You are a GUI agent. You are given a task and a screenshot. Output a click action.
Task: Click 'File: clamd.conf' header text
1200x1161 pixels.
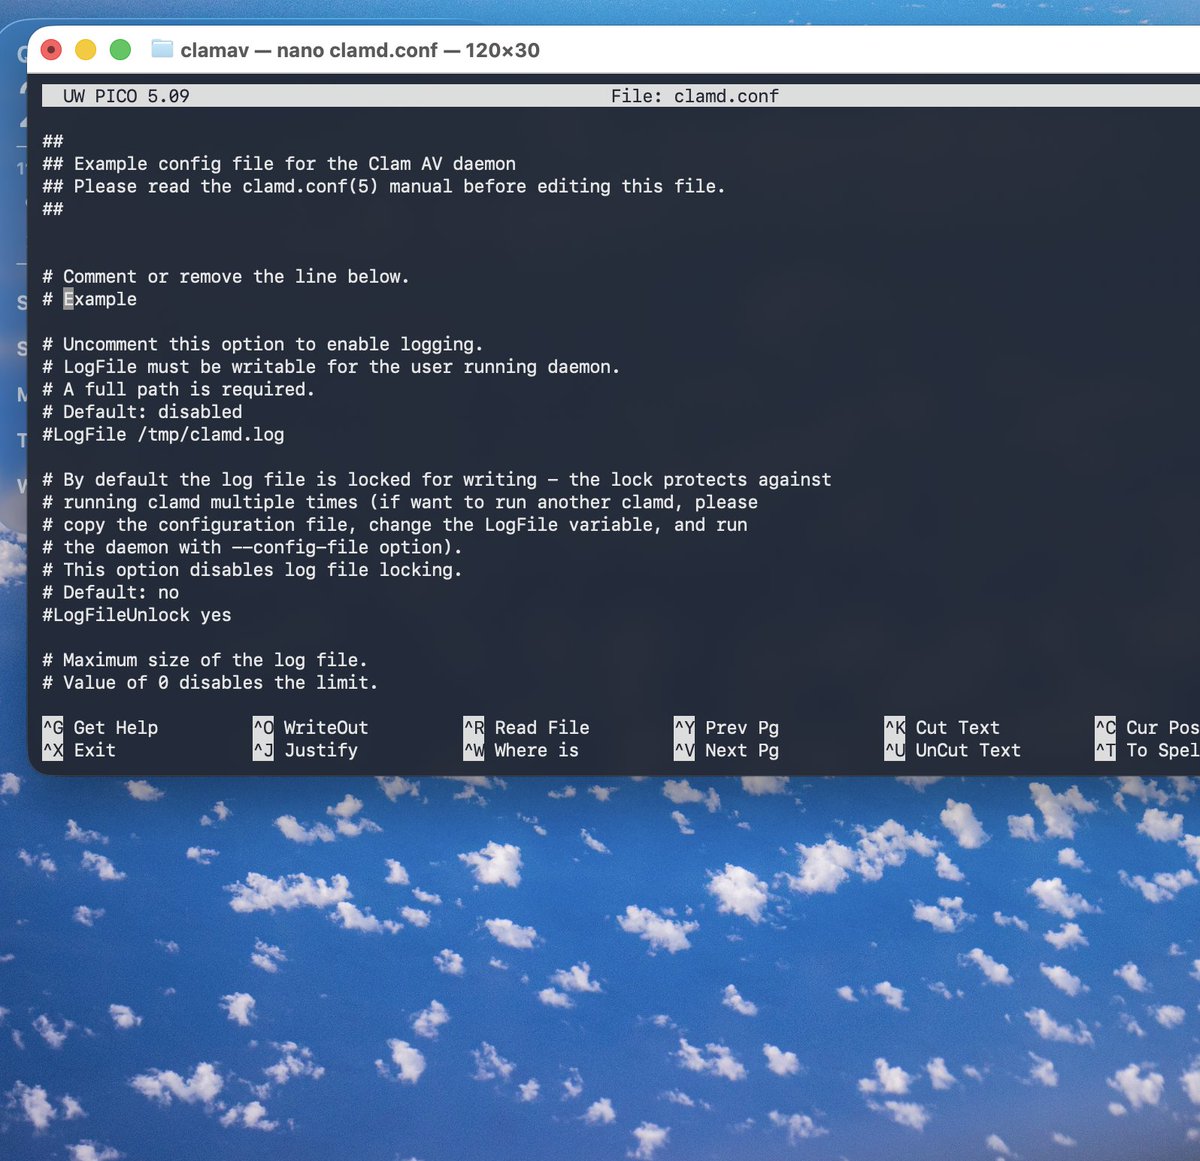click(695, 96)
